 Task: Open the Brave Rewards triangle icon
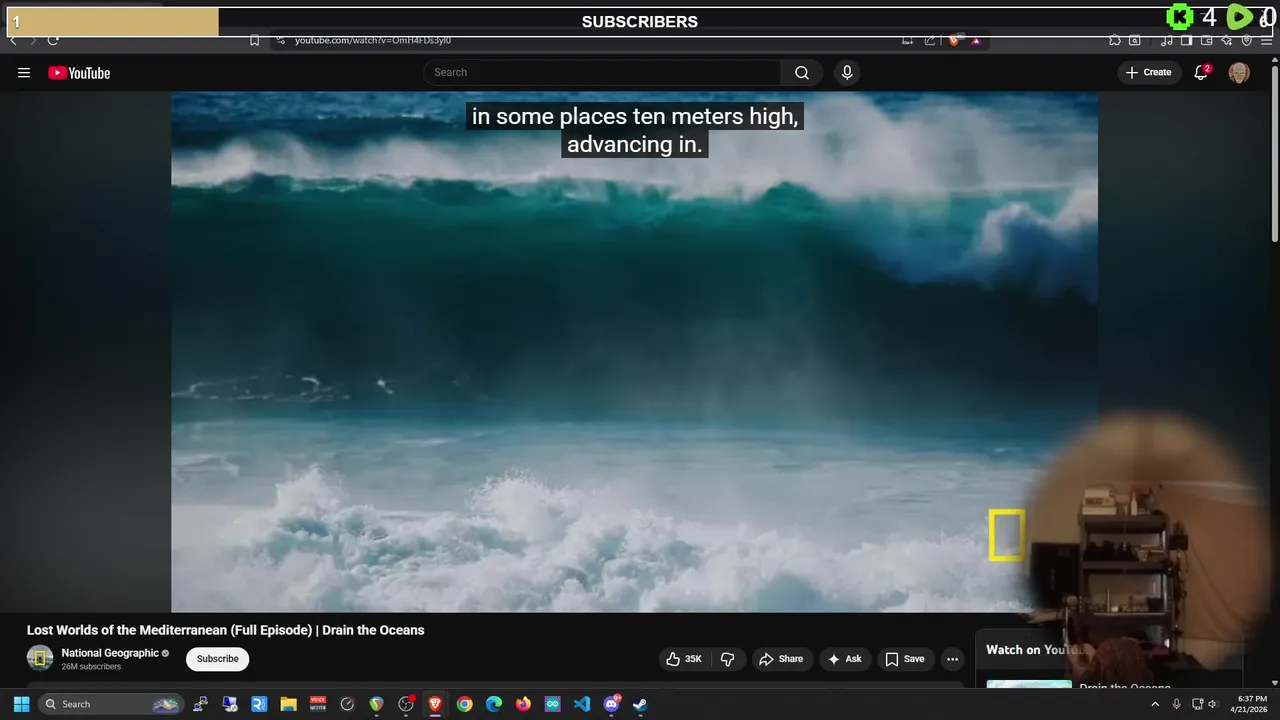[x=975, y=40]
